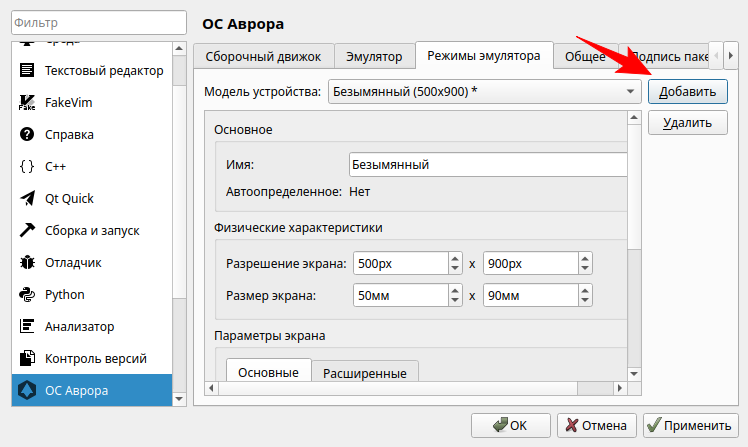Click the sidebar scroll down arrow

[x=179, y=399]
